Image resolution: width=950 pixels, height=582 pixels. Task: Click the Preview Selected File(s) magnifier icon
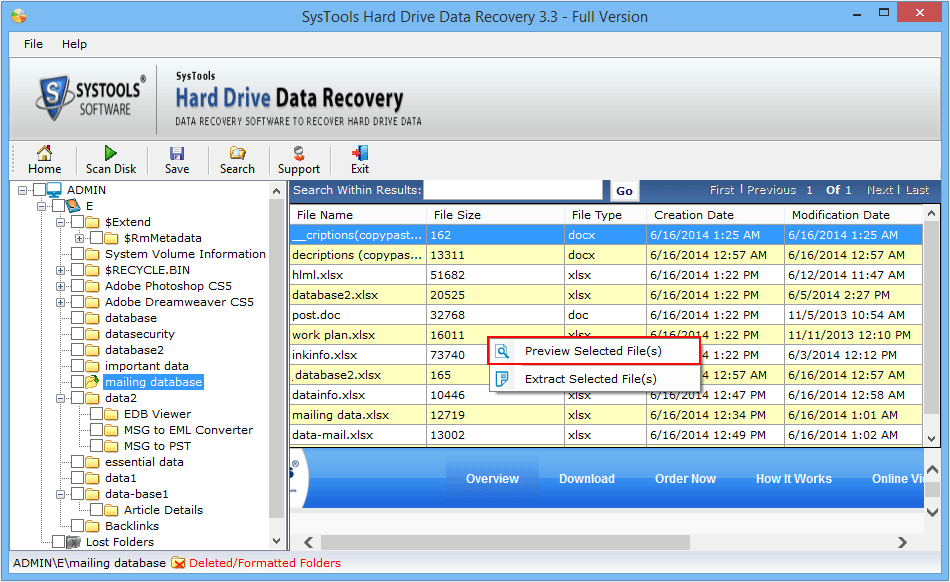click(x=503, y=351)
